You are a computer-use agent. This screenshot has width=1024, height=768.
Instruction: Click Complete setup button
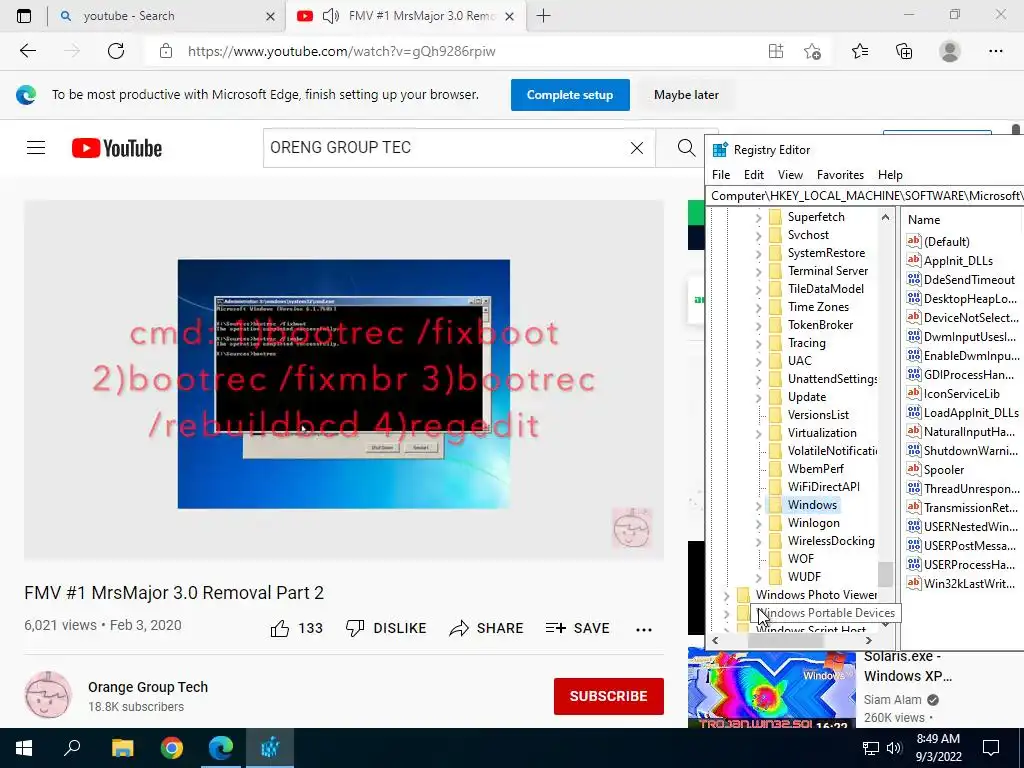pyautogui.click(x=570, y=95)
